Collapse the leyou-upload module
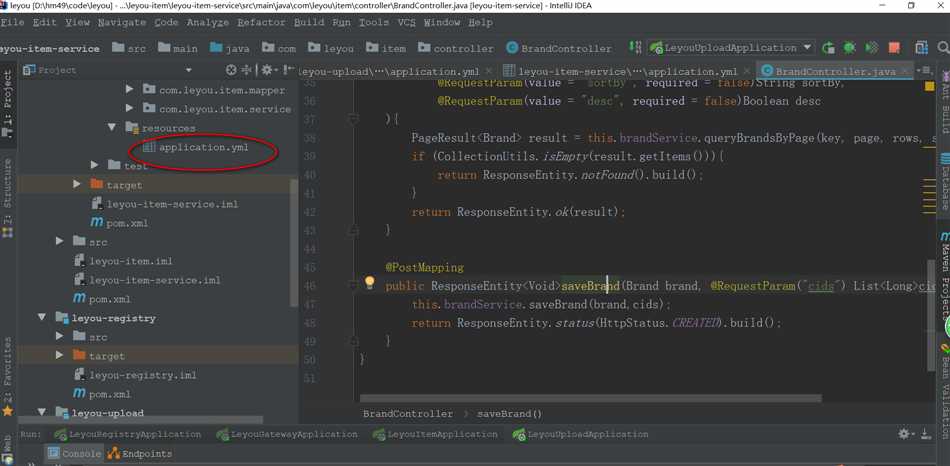This screenshot has height=466, width=950. pyautogui.click(x=42, y=413)
